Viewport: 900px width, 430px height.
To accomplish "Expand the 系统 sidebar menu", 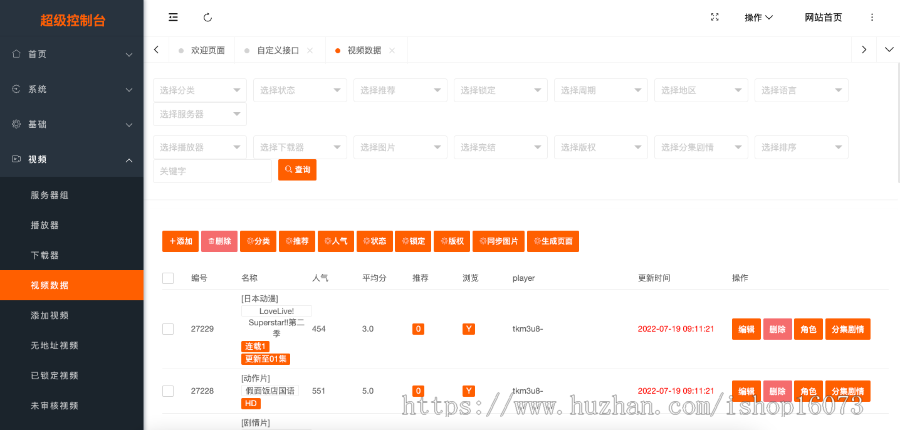I will [72, 90].
